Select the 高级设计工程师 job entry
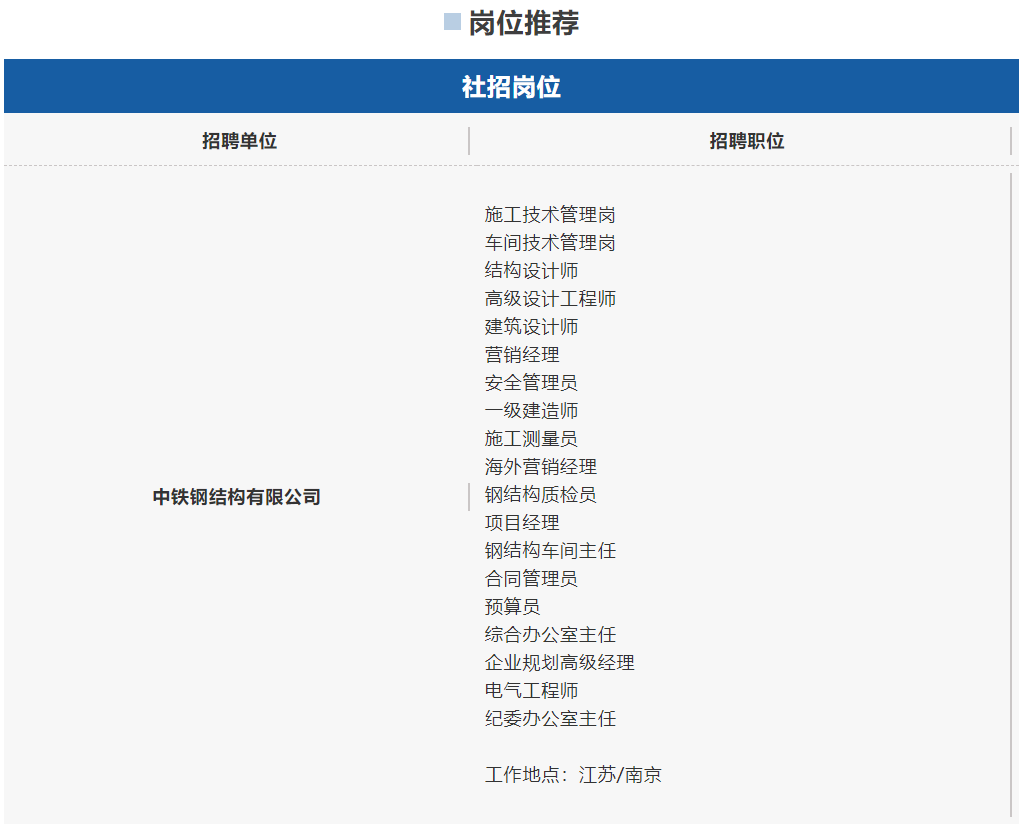This screenshot has height=824, width=1019. [x=550, y=298]
